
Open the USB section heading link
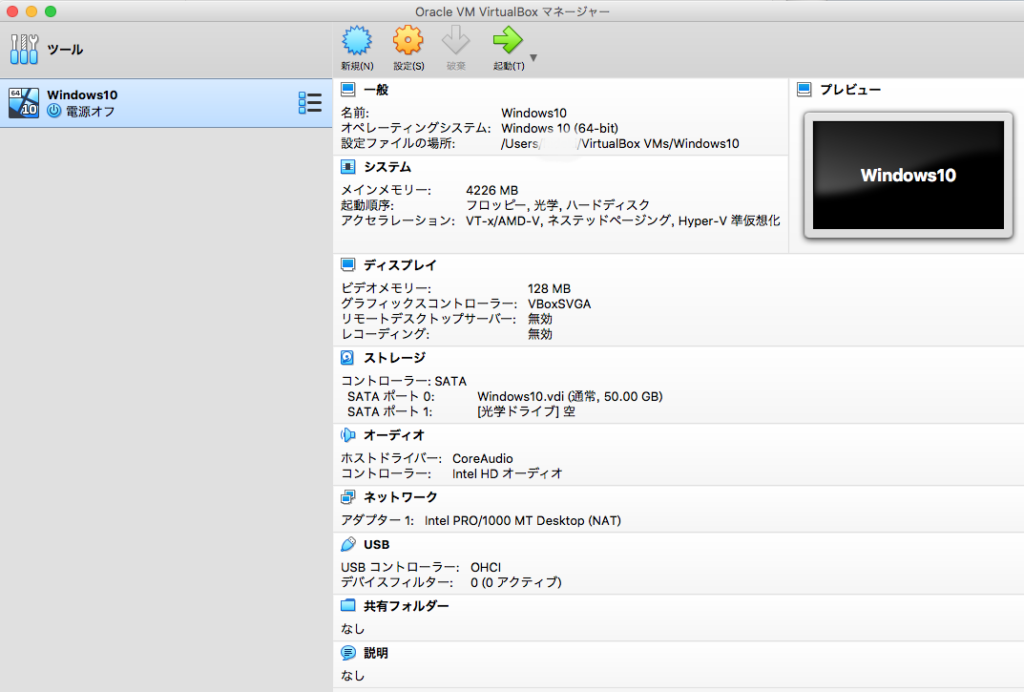(377, 544)
